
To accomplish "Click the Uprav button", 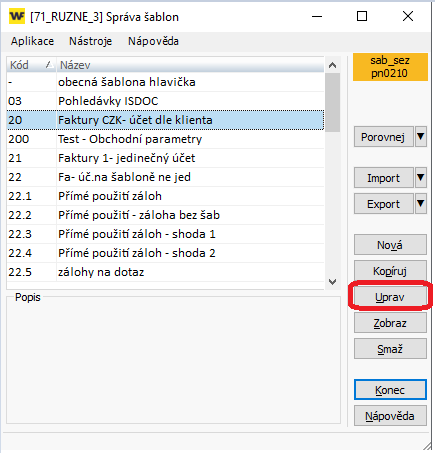I will (390, 297).
